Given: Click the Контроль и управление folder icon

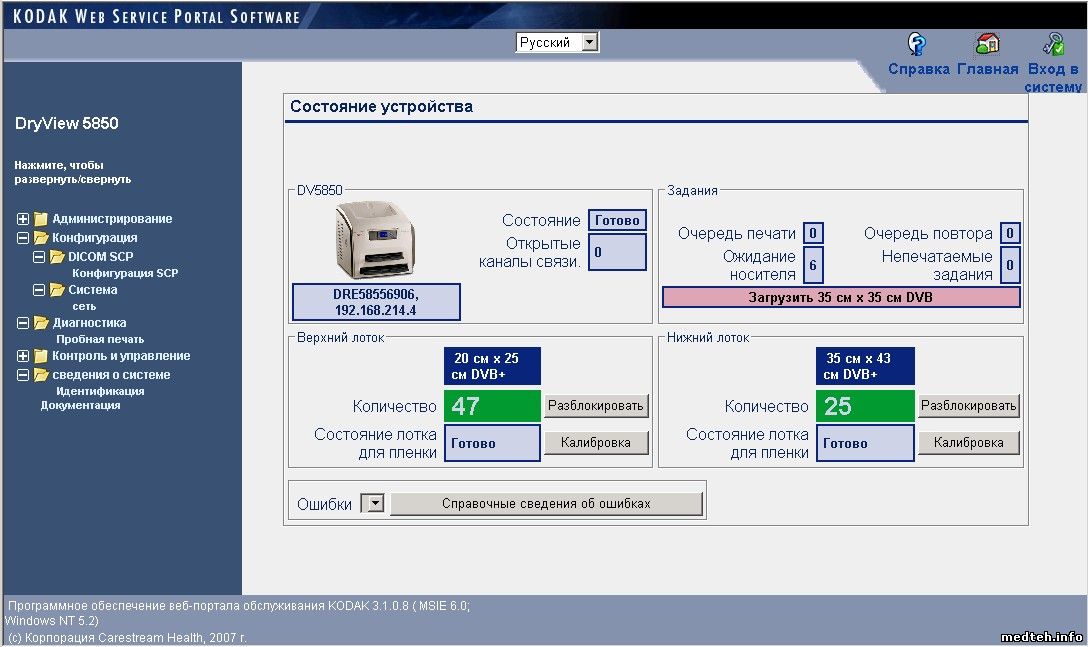Looking at the screenshot, I should [x=41, y=356].
